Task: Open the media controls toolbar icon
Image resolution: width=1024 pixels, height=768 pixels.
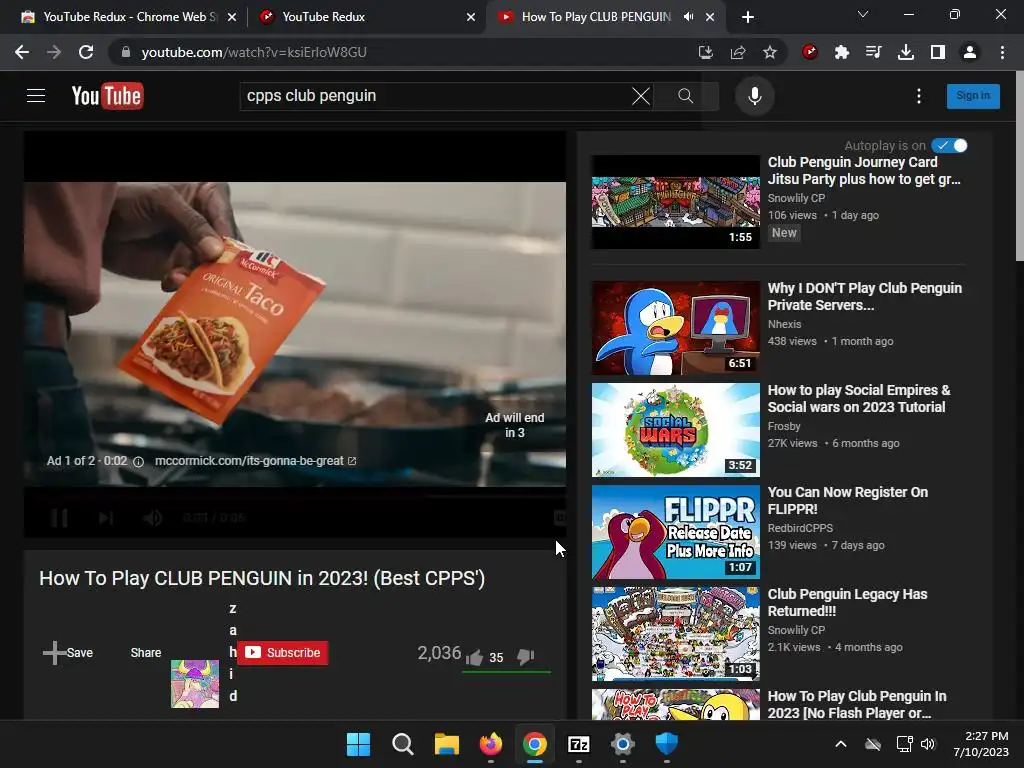Action: [874, 52]
